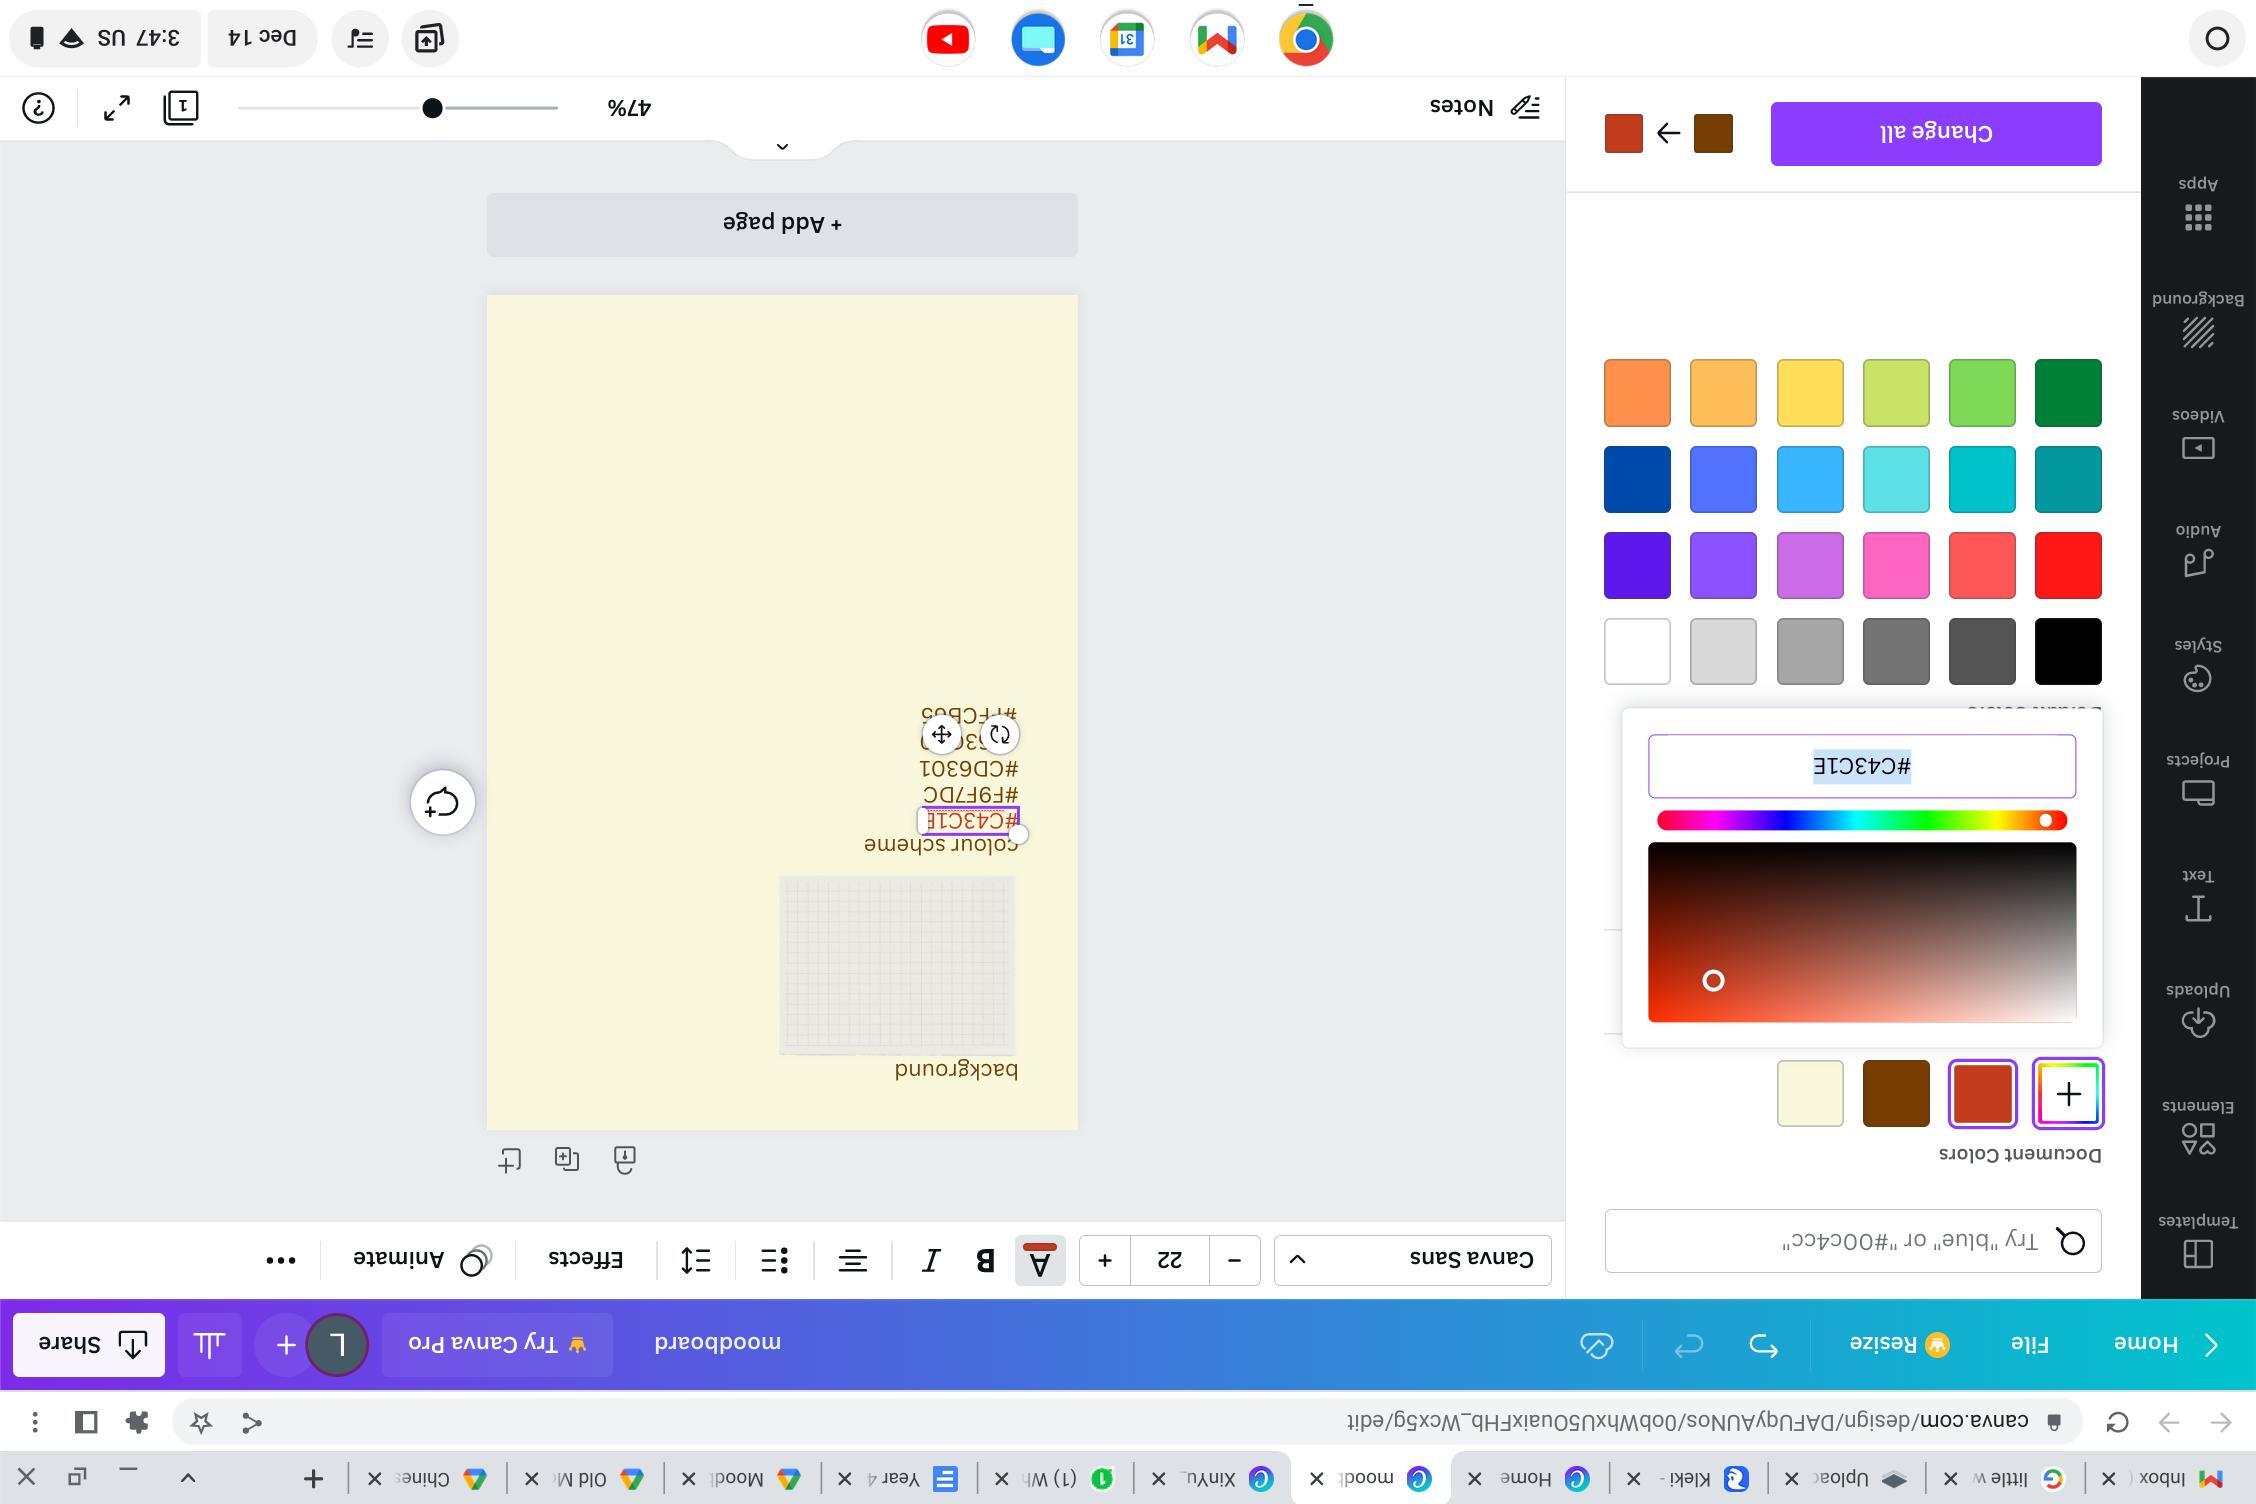Click the list formatting icon
Image resolution: width=2256 pixels, height=1504 pixels.
point(775,1260)
